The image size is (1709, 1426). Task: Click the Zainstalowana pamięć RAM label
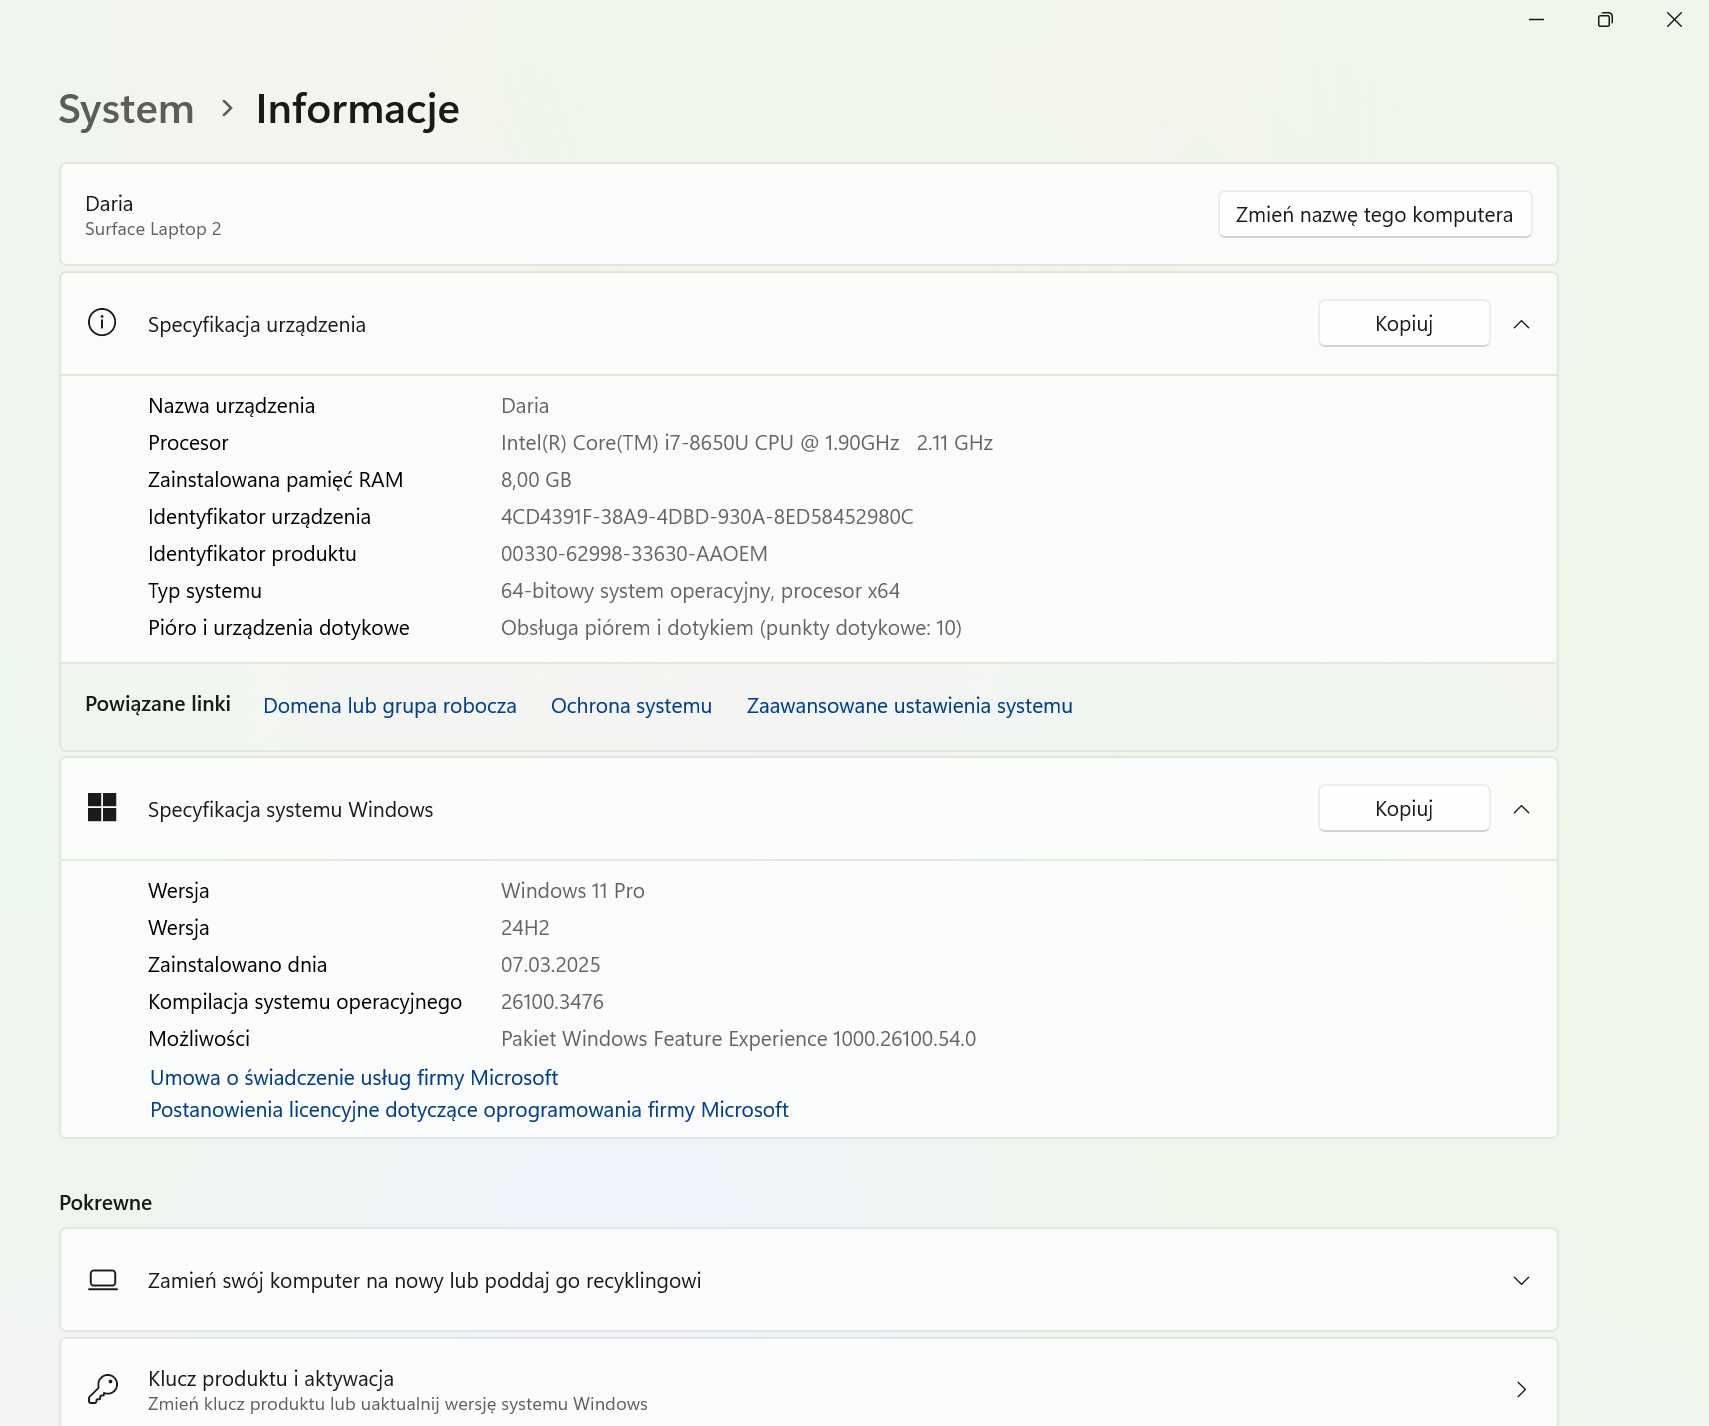click(x=275, y=479)
